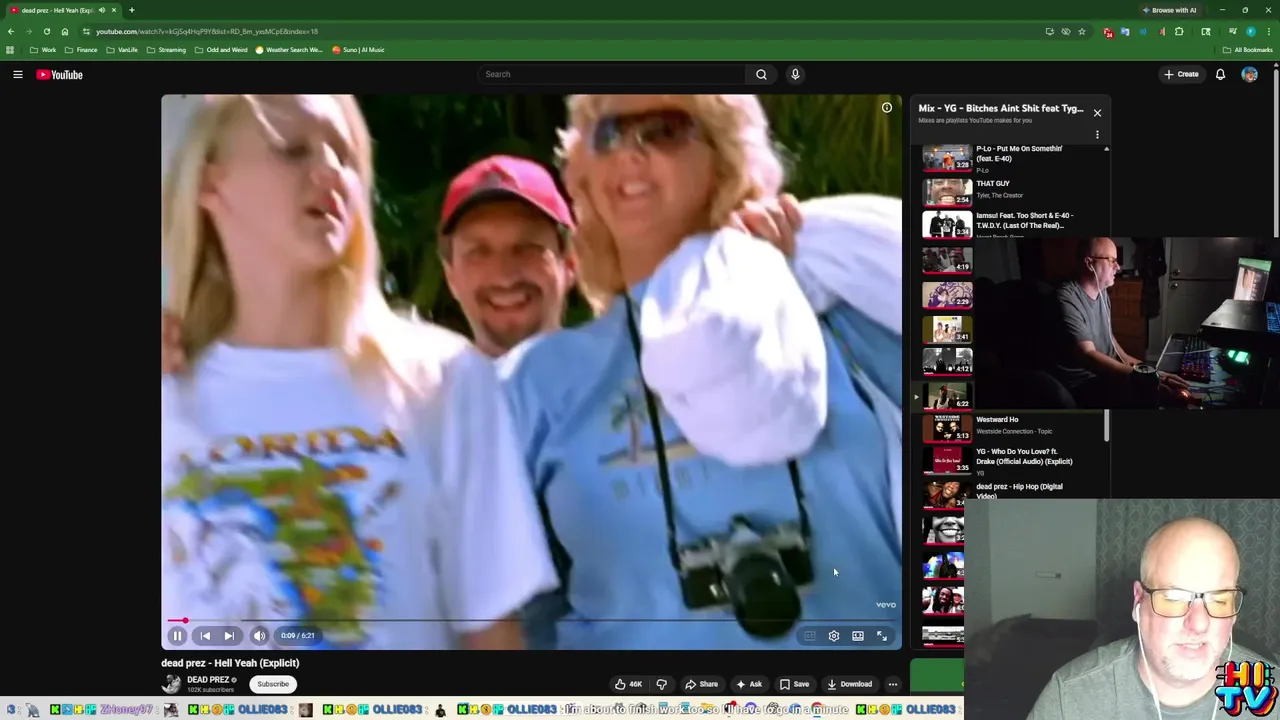Open the VanLife bookmarks folder
This screenshot has width=1280, height=720.
[x=122, y=50]
